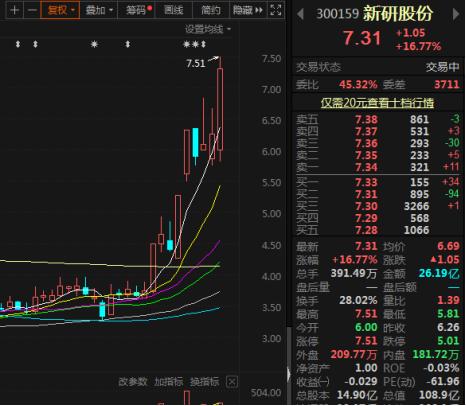
Task: Go to previous stock with left arrow
Action: click(x=300, y=14)
